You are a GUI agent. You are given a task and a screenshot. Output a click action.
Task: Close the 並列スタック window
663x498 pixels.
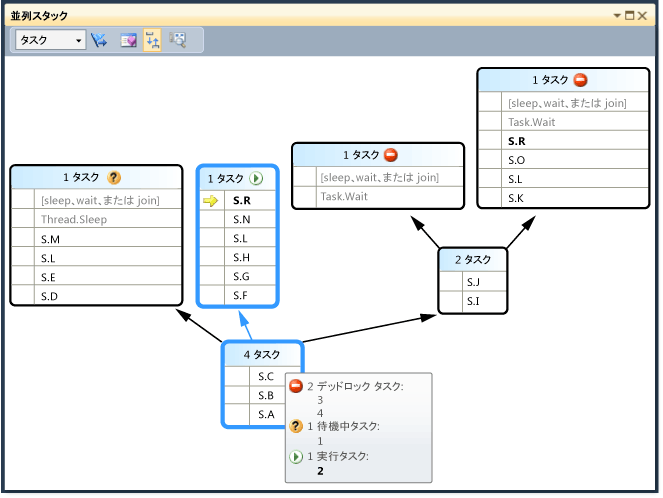tap(642, 16)
